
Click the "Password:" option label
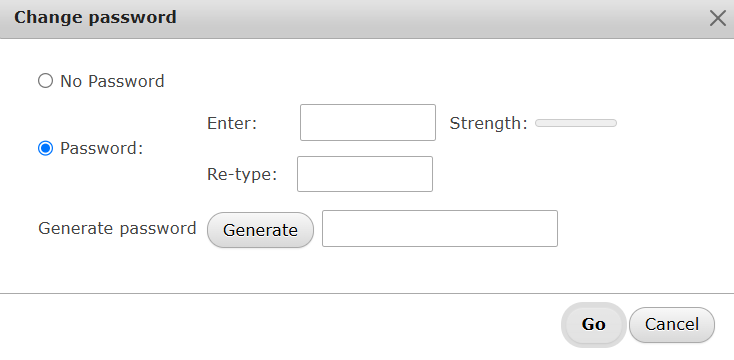tap(102, 148)
